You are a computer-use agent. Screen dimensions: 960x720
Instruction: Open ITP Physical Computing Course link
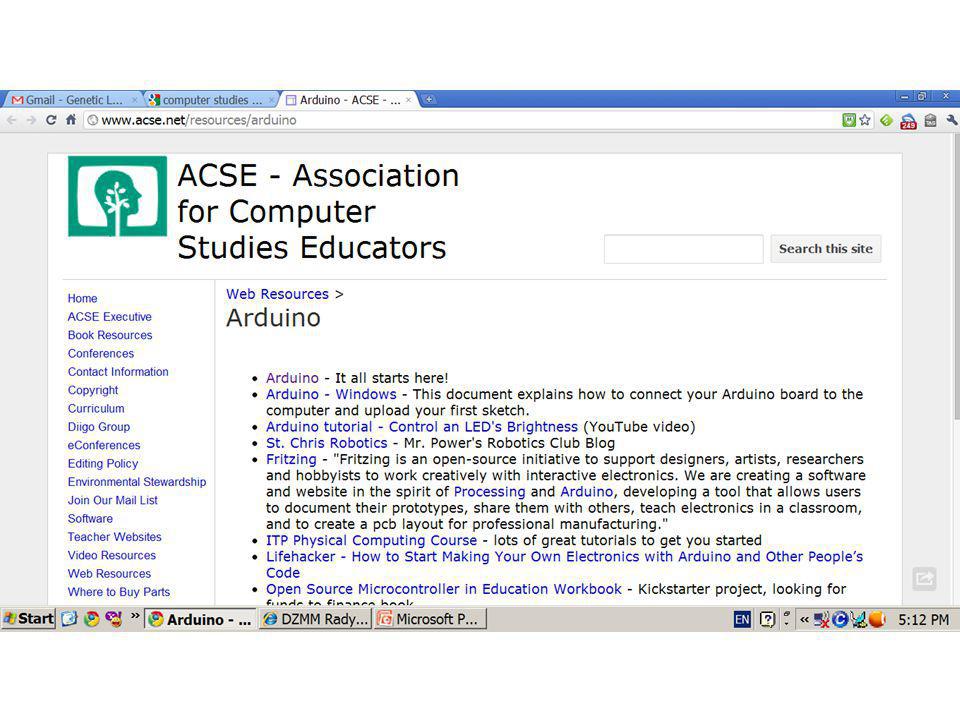coord(371,541)
